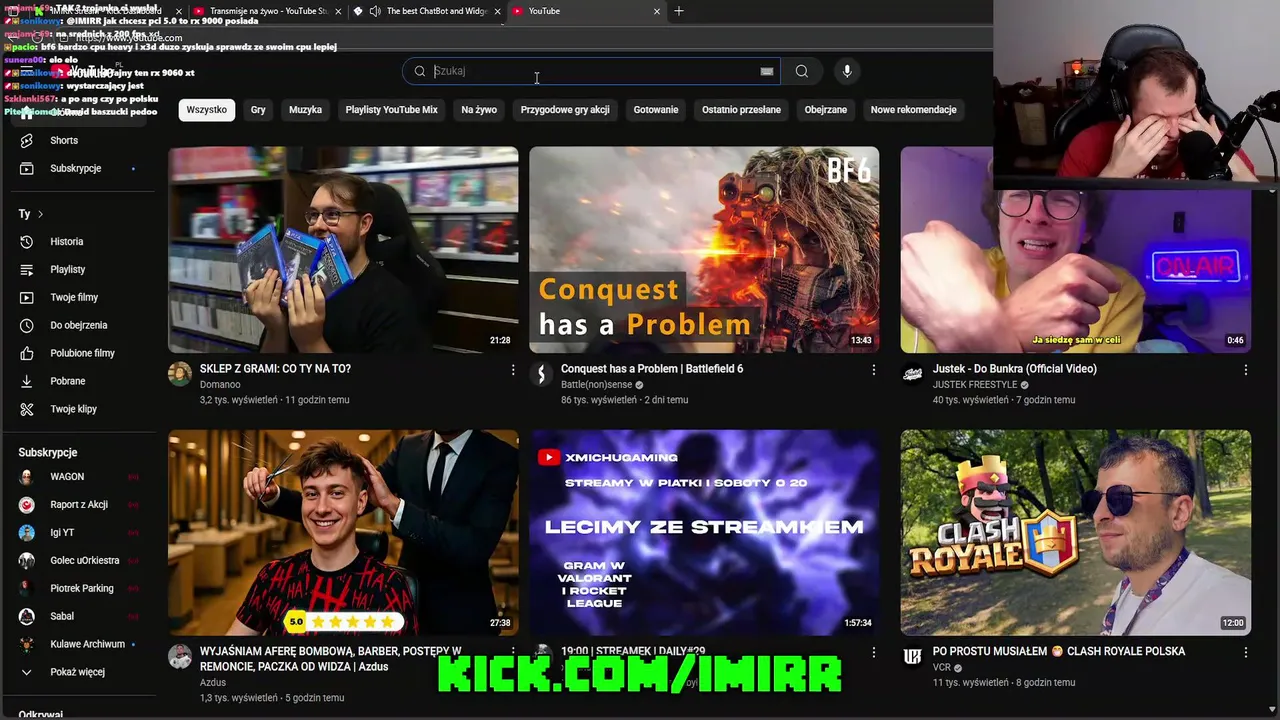Open Twoje filmy in the sidebar
The height and width of the screenshot is (720, 1280).
coord(74,298)
